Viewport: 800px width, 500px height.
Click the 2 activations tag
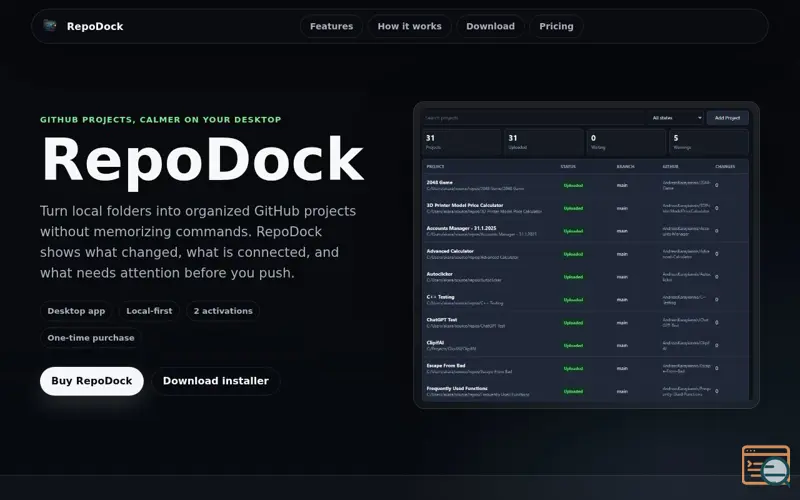223,311
